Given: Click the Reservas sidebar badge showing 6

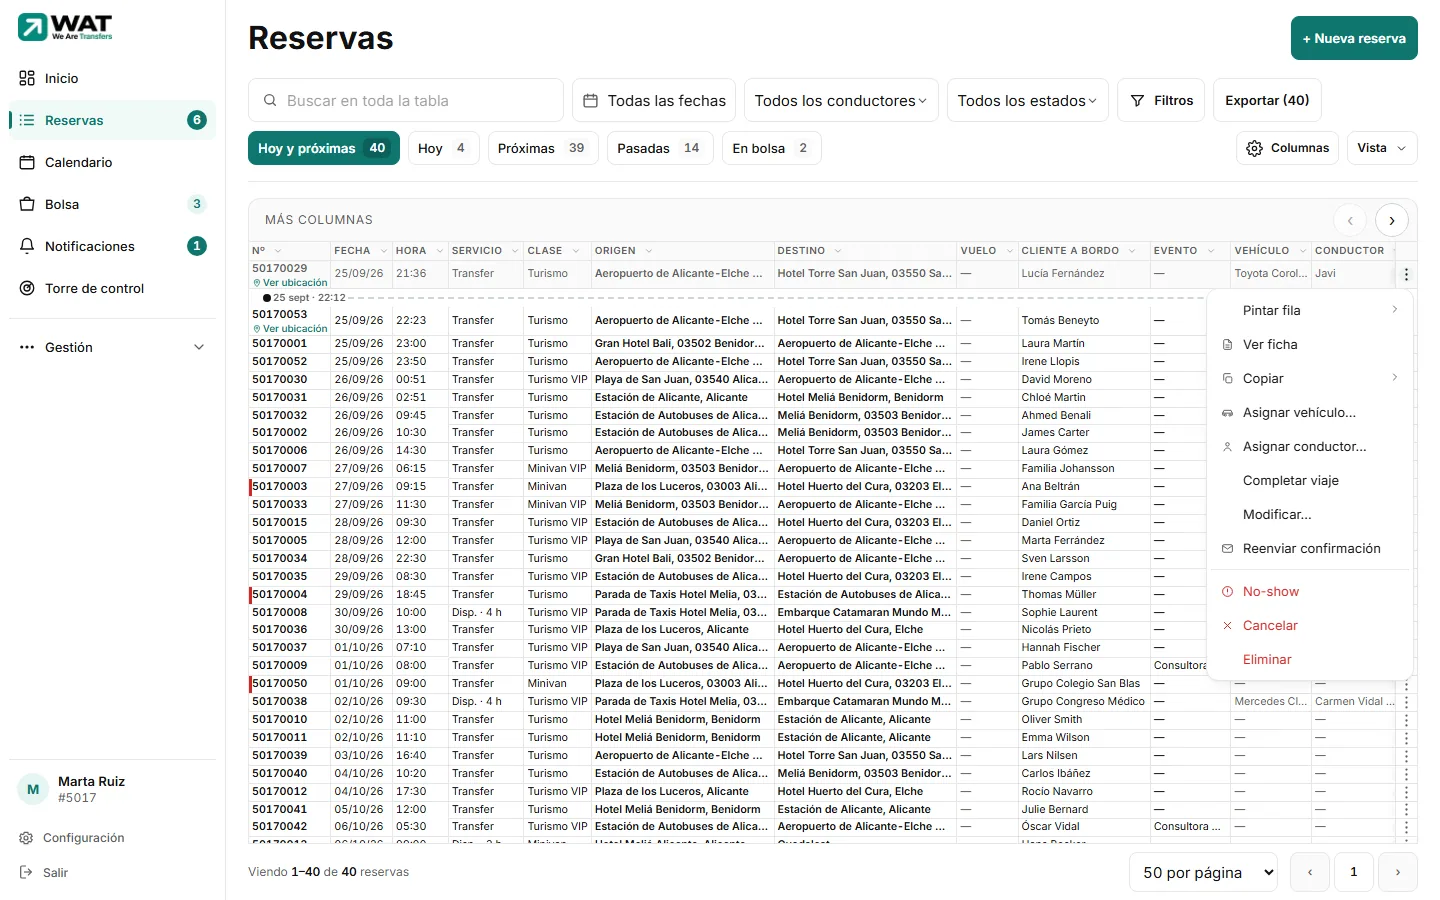Looking at the screenshot, I should [197, 120].
